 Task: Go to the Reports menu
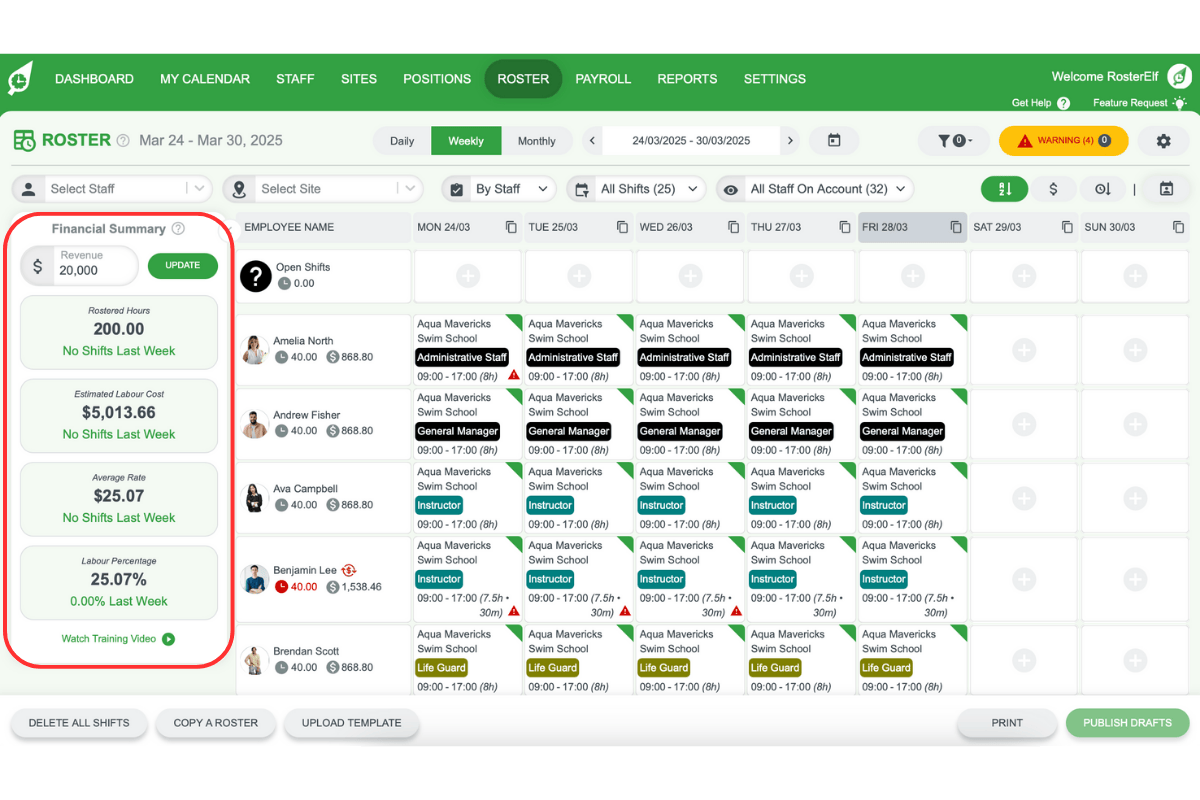click(x=687, y=79)
